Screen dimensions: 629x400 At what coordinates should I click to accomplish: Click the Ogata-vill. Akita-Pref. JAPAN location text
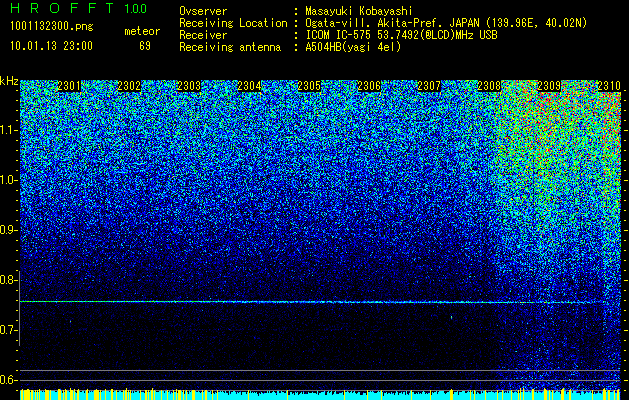[446, 23]
